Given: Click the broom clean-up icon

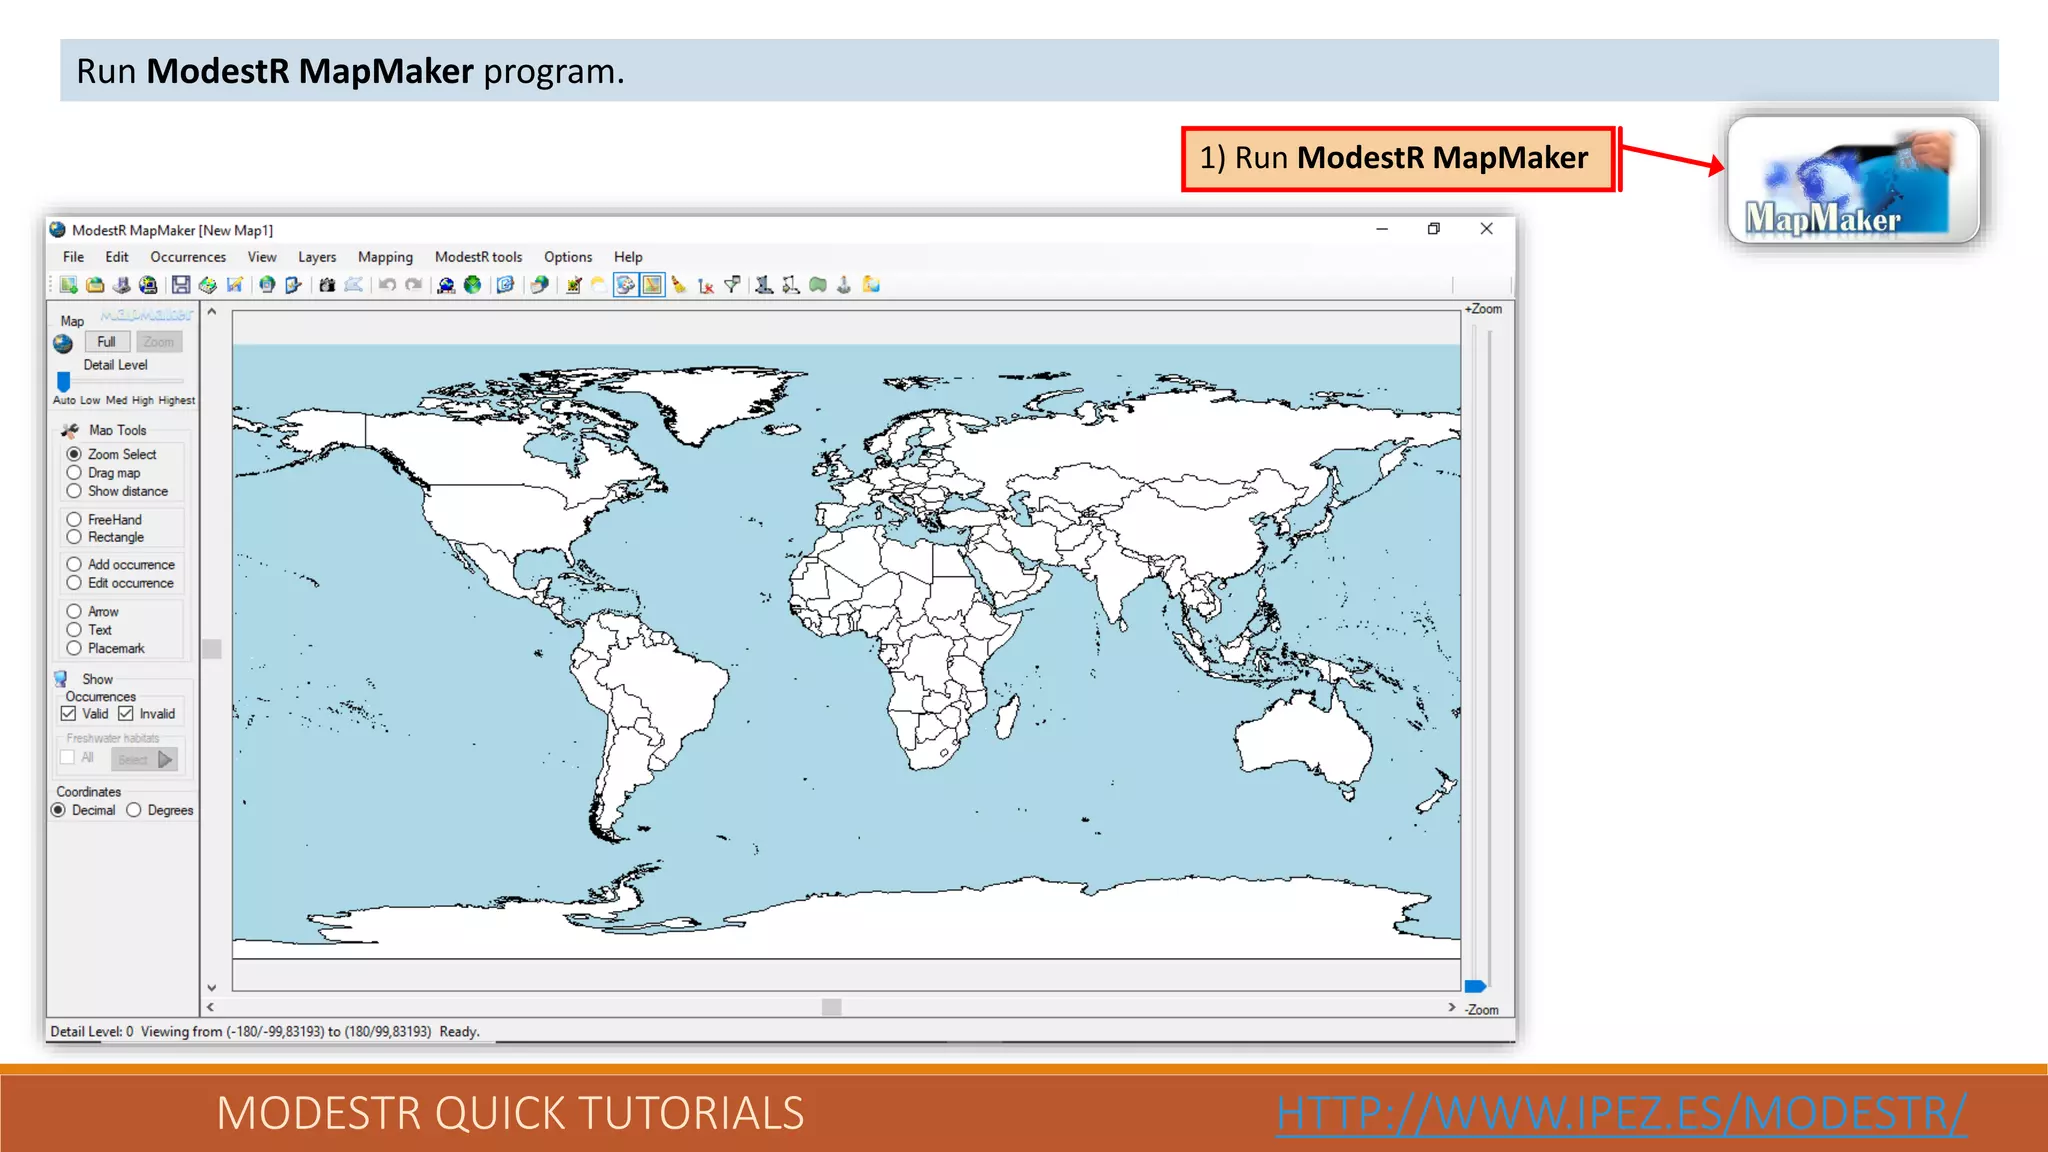Looking at the screenshot, I should click(679, 285).
